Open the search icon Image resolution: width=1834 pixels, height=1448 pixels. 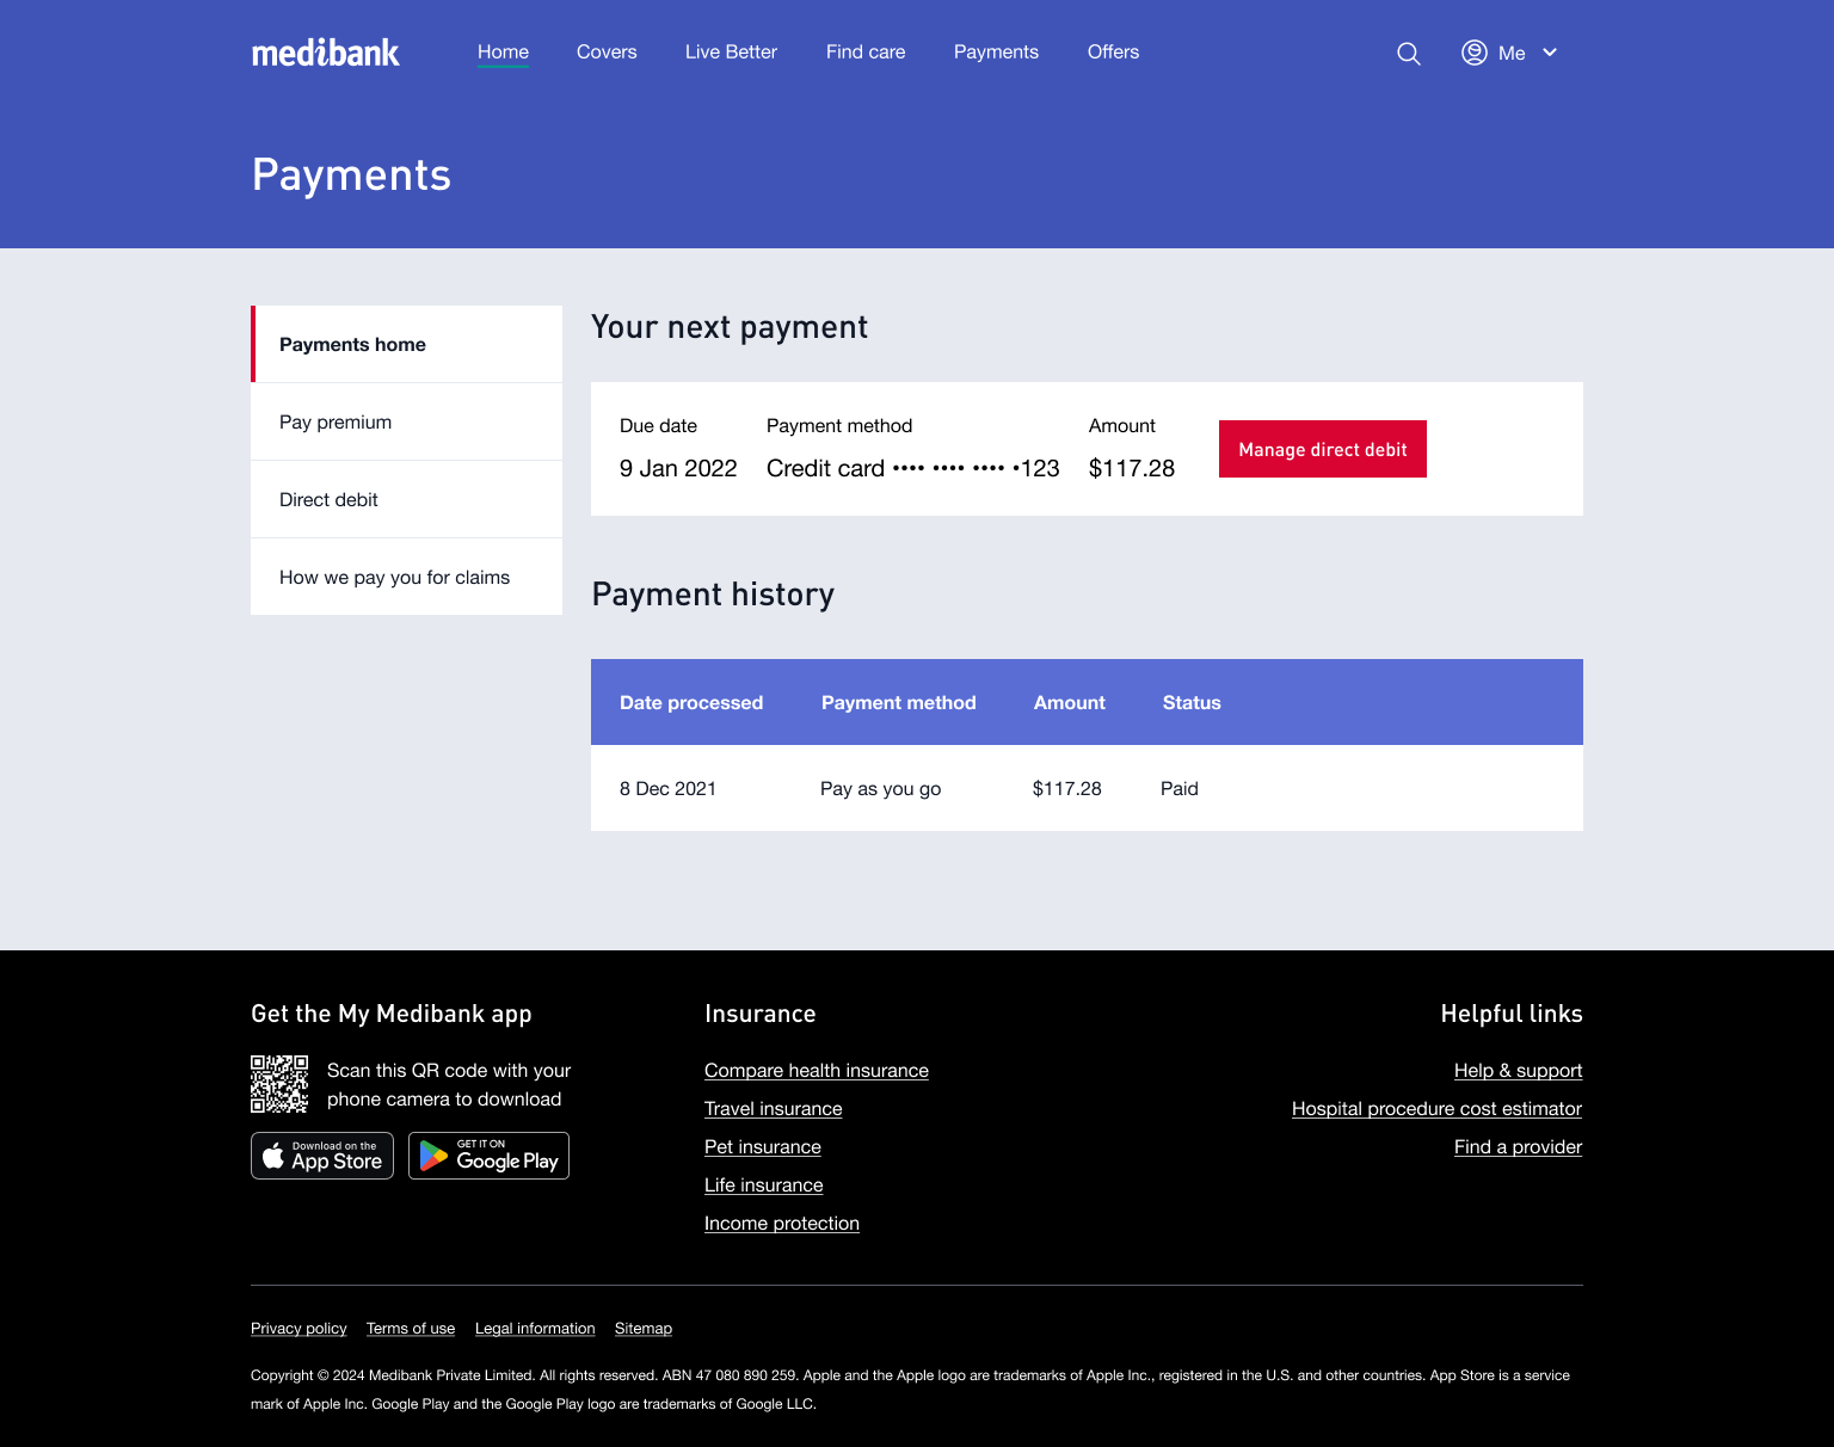coord(1408,54)
